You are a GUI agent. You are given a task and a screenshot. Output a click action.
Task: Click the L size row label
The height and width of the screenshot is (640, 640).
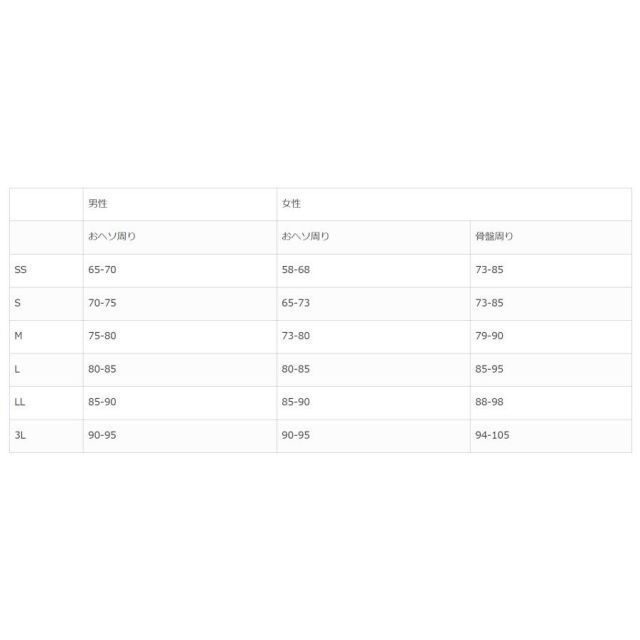18,369
